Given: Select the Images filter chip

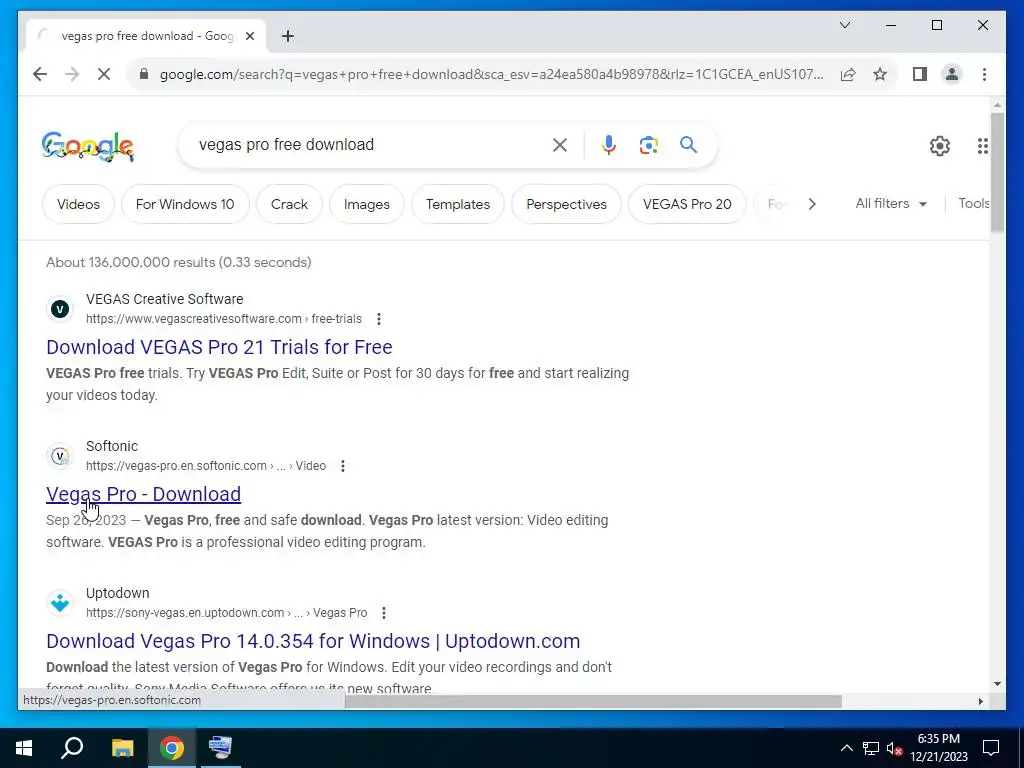Looking at the screenshot, I should coord(366,204).
